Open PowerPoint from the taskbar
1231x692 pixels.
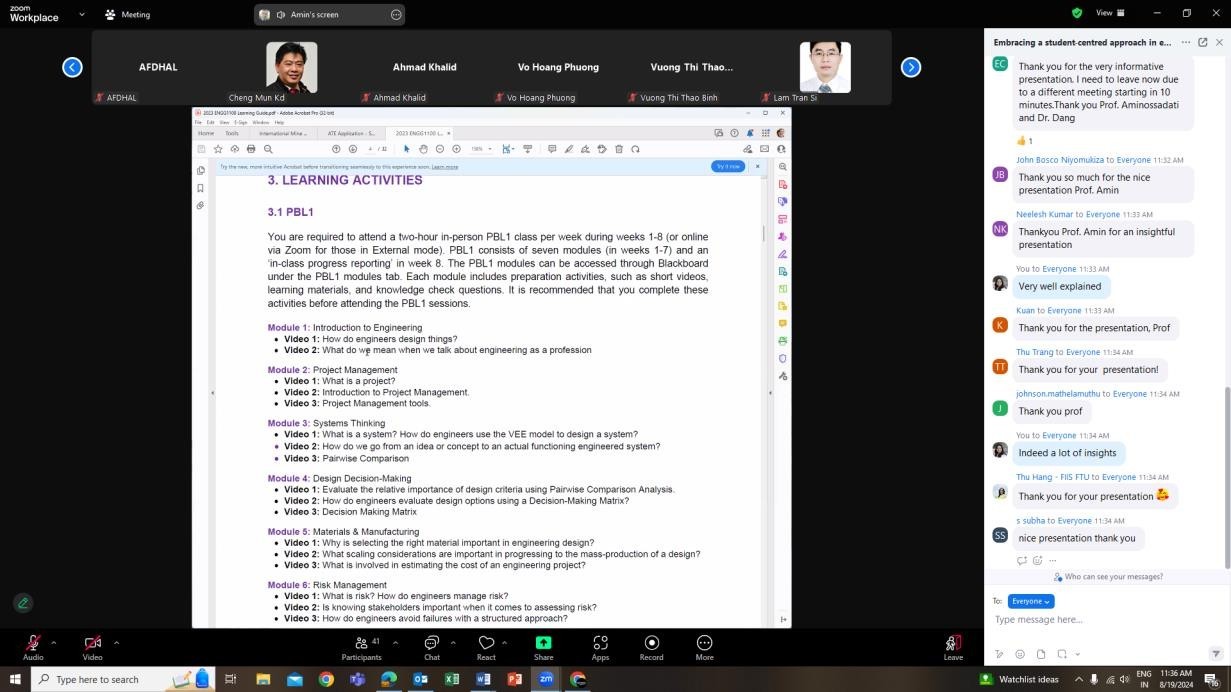pos(515,679)
